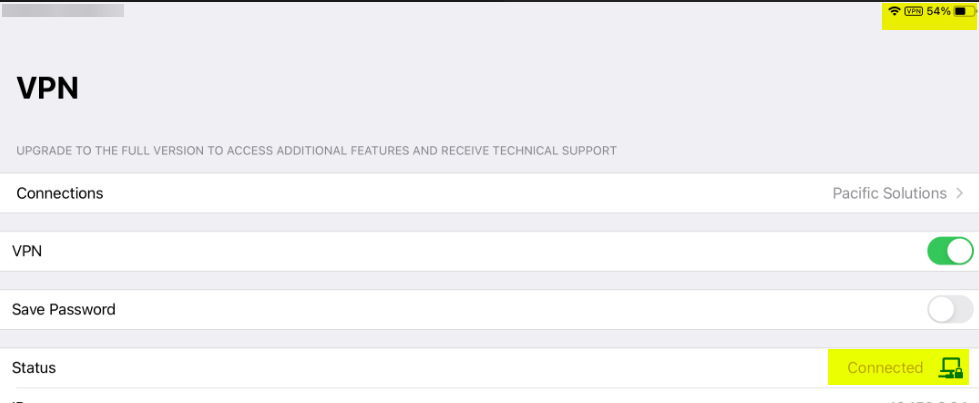The image size is (979, 403).
Task: Click empty area of Save Password row
Action: [x=499, y=309]
